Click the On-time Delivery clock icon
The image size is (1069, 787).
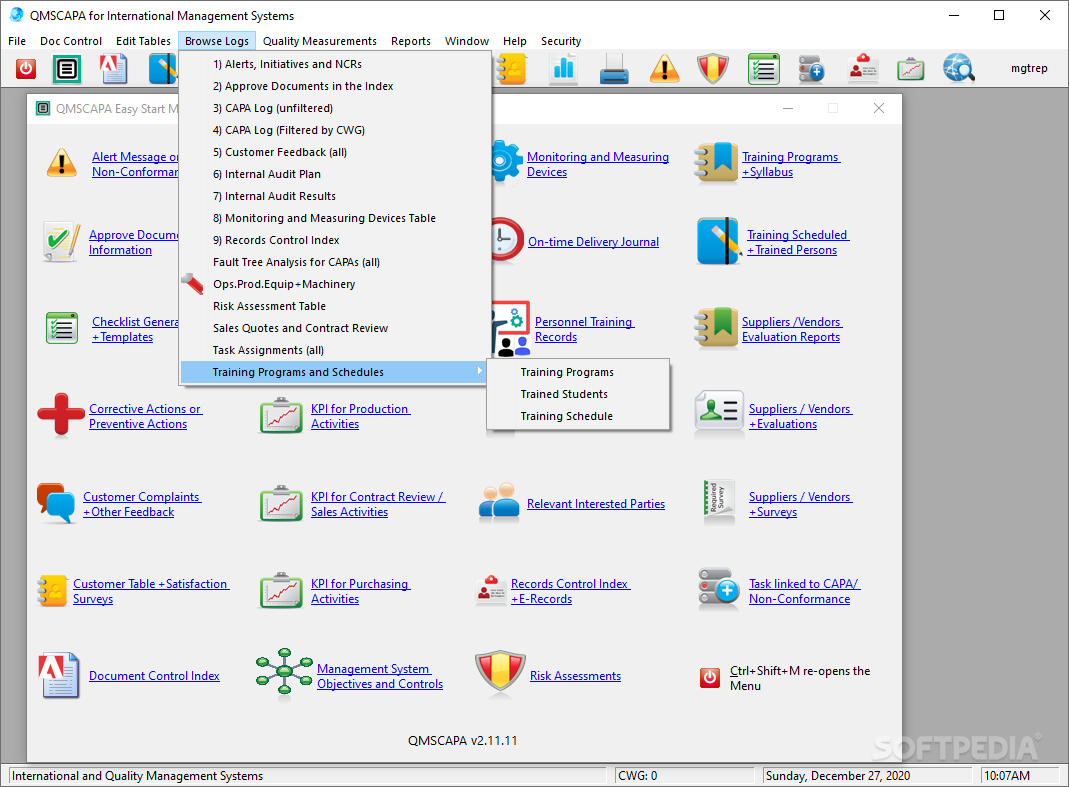[x=506, y=239]
